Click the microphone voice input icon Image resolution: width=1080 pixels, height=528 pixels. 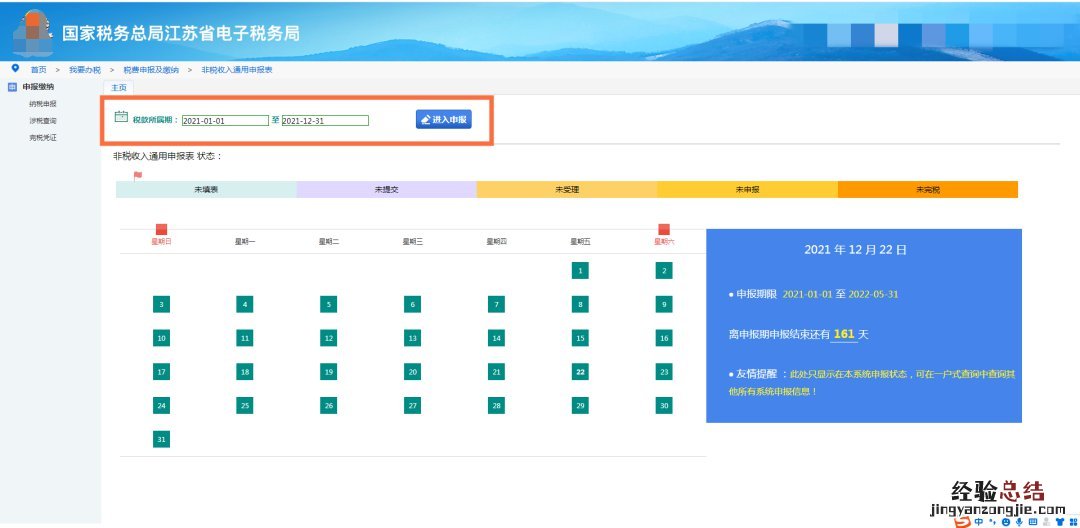[1019, 521]
